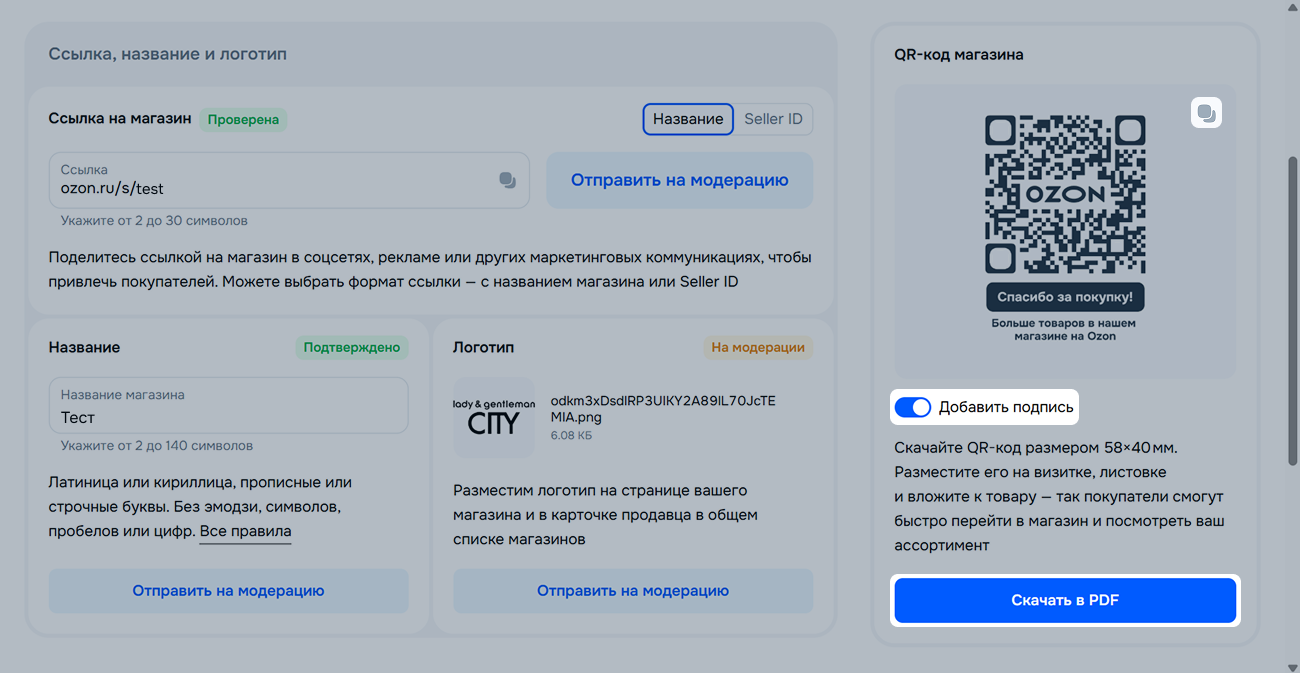The height and width of the screenshot is (673, 1300).
Task: Open the 'Все правила' link
Action: 245,531
